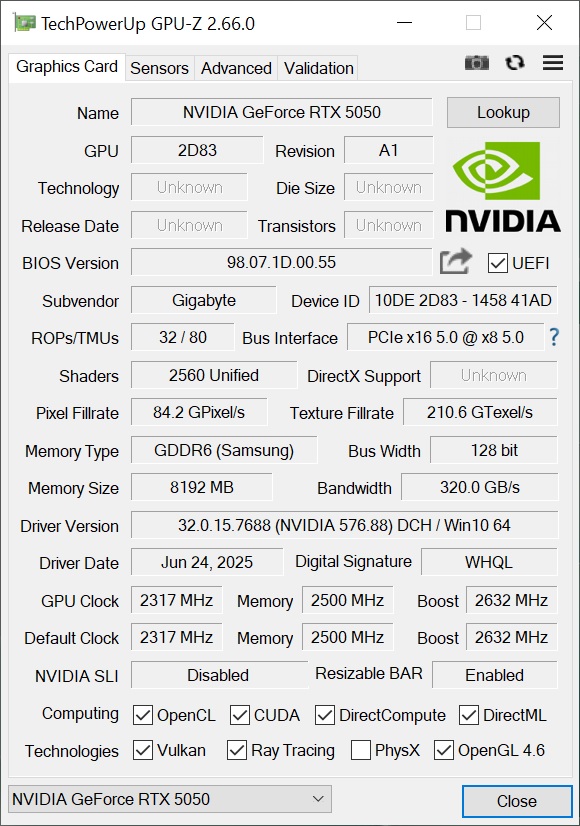Expand the GPU selection dropdown arrow

coord(318,799)
